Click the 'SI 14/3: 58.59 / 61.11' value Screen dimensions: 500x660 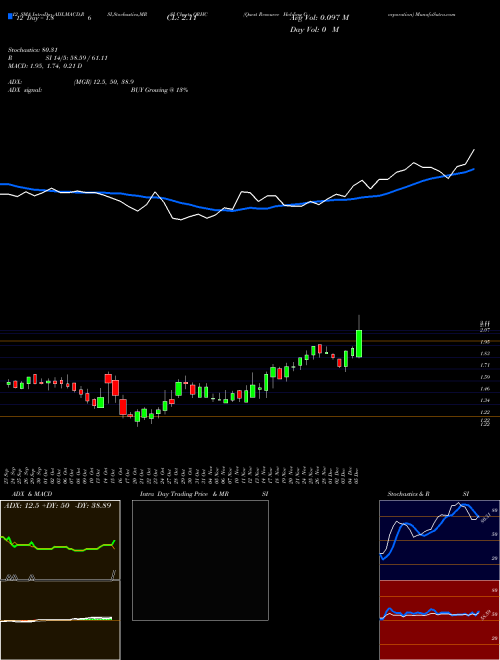pos(77,58)
